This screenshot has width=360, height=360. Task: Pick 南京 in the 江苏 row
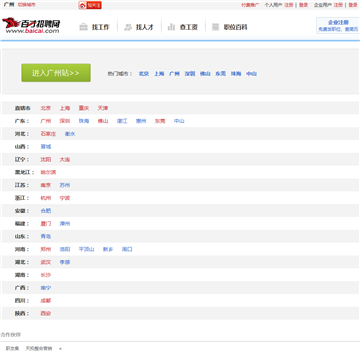coord(46,185)
